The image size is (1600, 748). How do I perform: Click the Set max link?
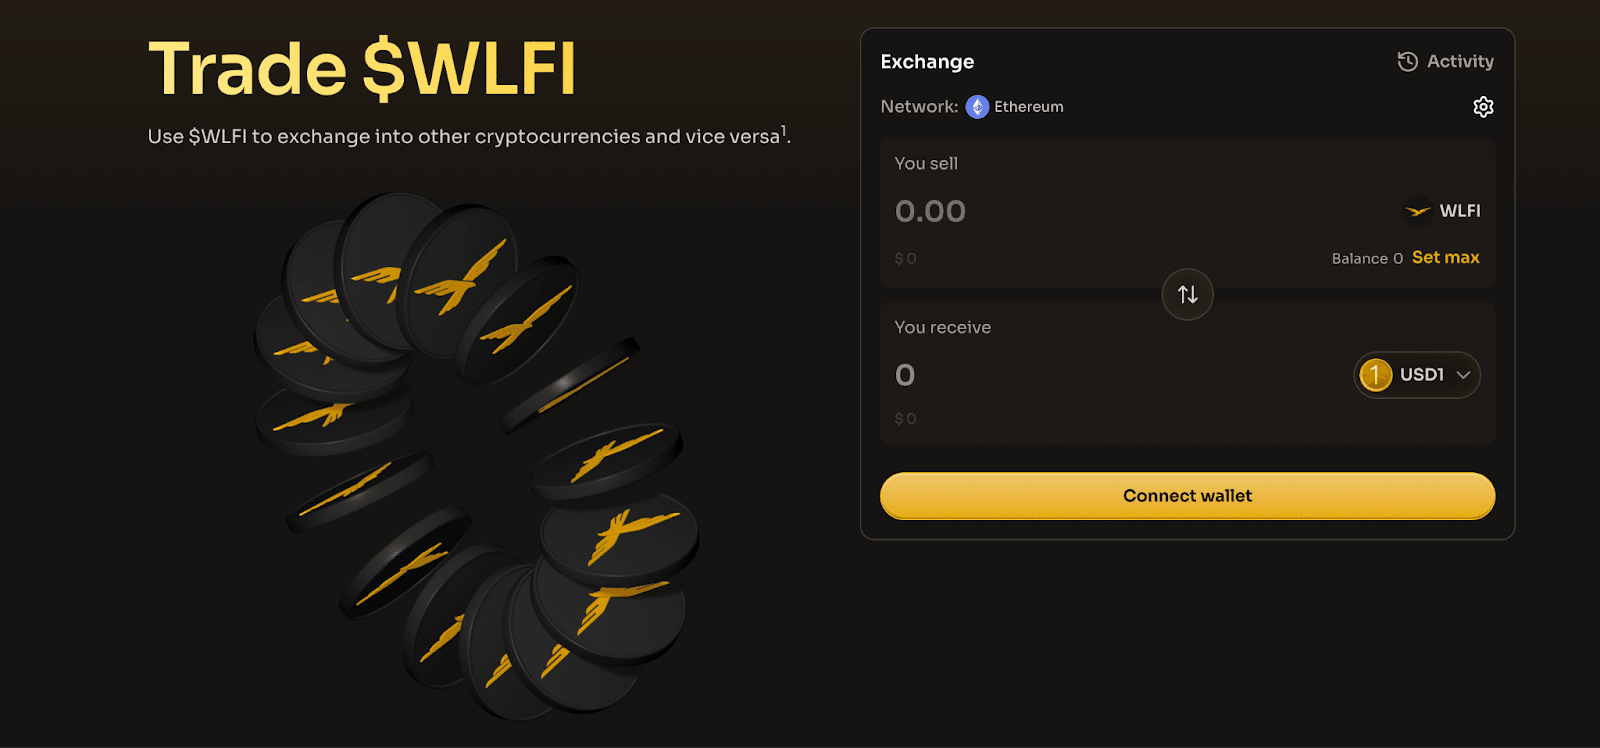(1445, 257)
